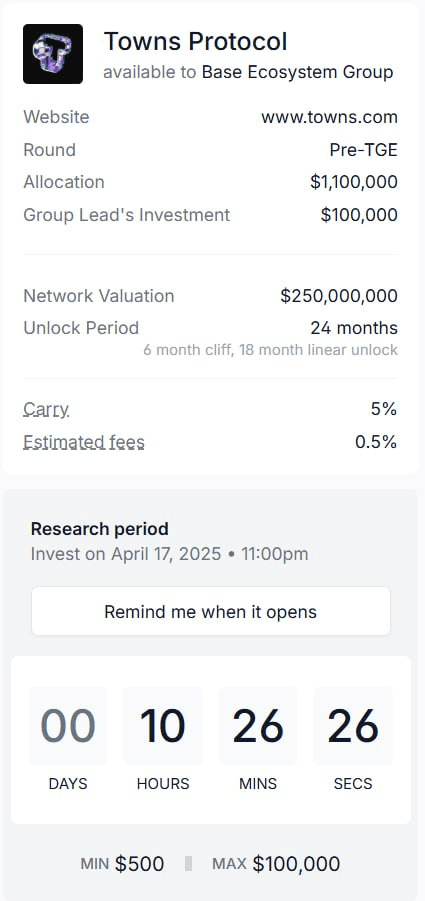Click the $250,000,000 network valuation value
The image size is (425, 901).
coord(339,296)
